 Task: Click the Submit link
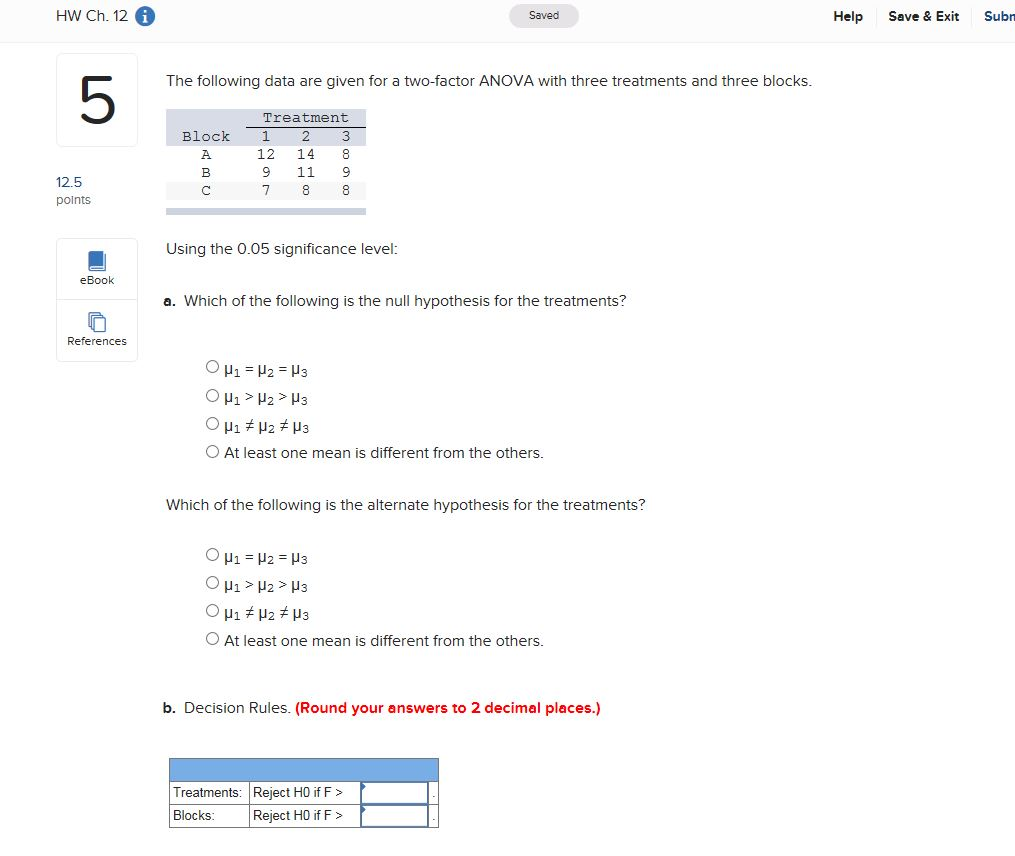point(998,16)
